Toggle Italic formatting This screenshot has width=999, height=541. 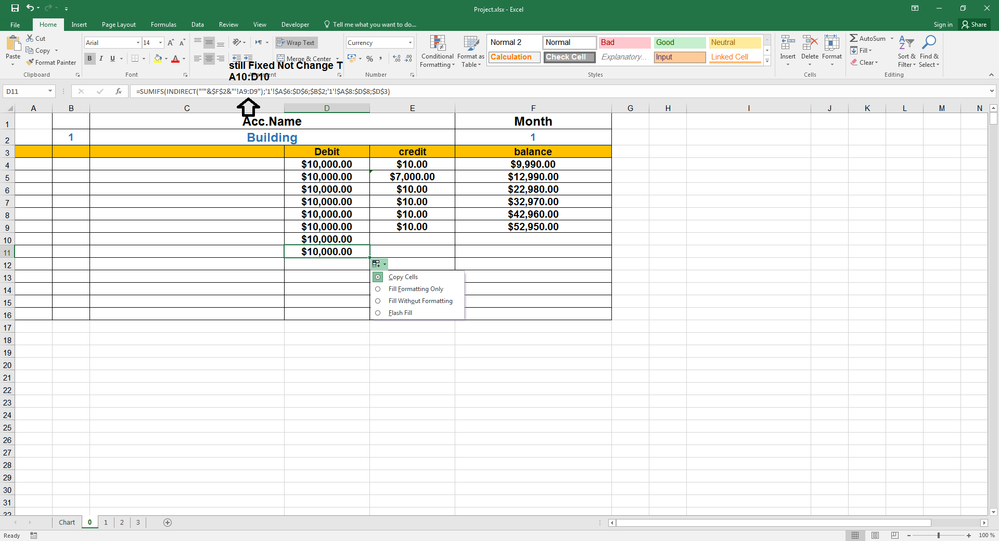pos(101,59)
